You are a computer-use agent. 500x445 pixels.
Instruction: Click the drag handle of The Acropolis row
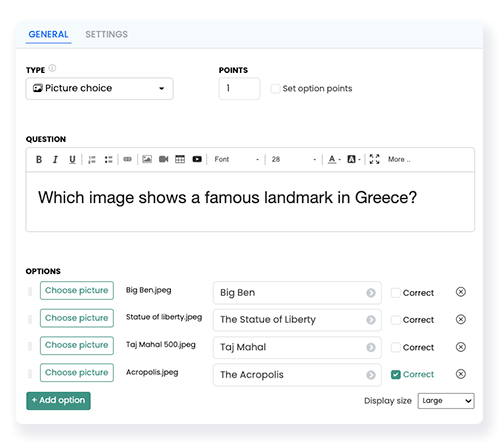click(x=30, y=374)
